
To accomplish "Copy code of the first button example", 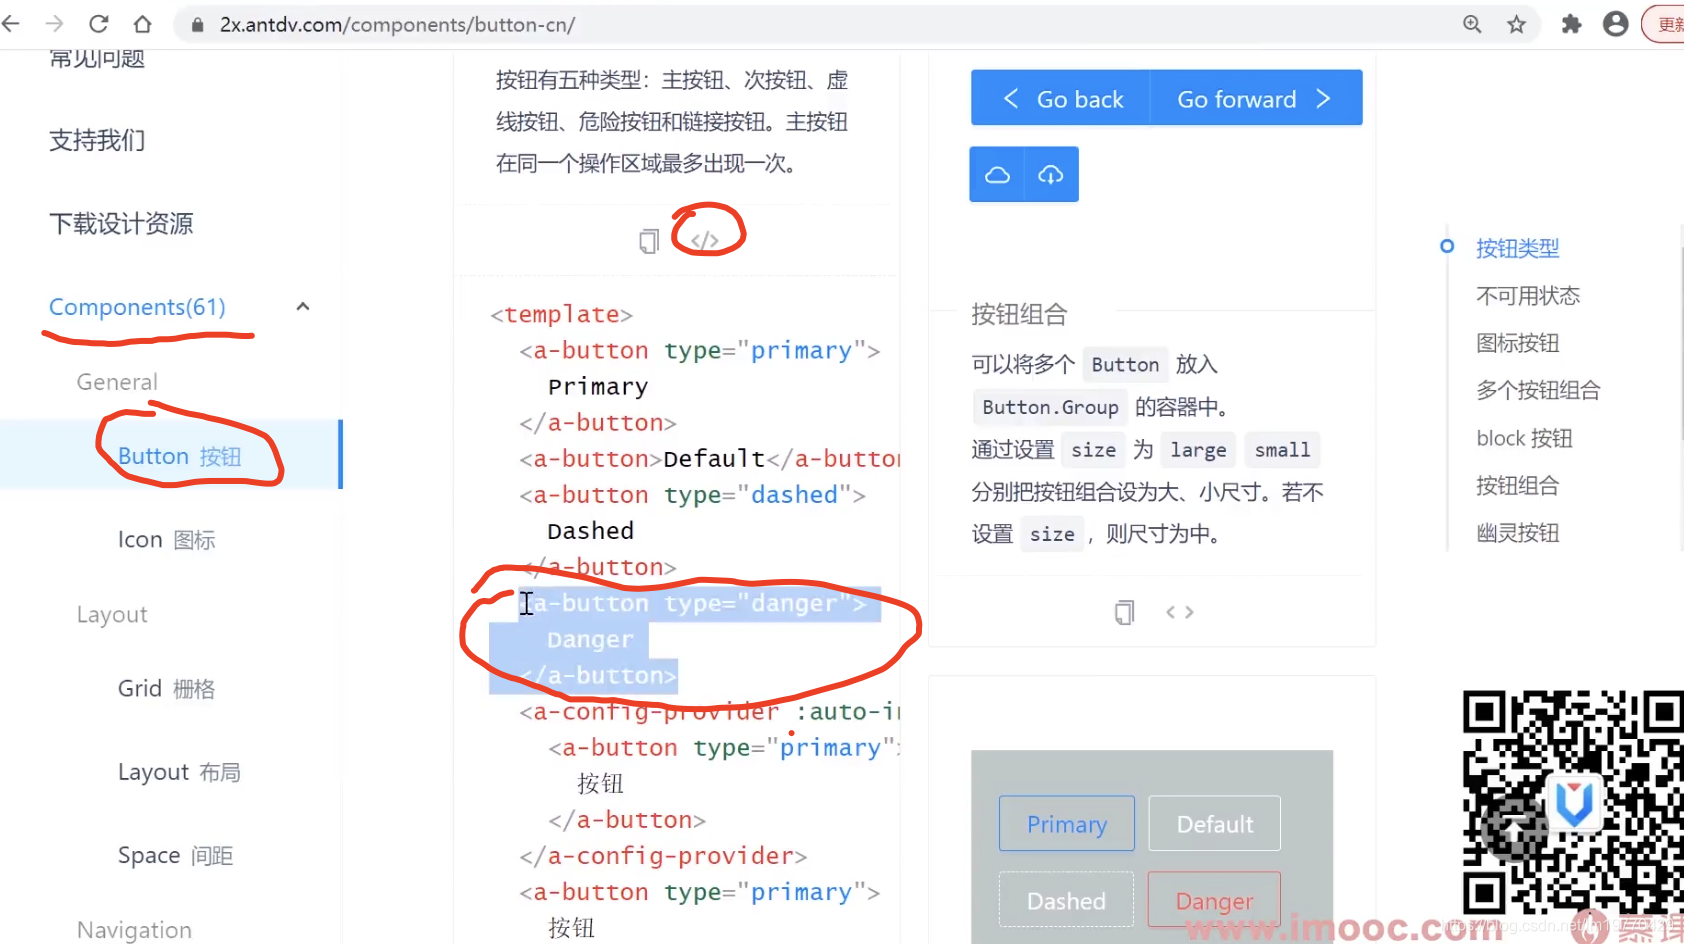I will [649, 240].
